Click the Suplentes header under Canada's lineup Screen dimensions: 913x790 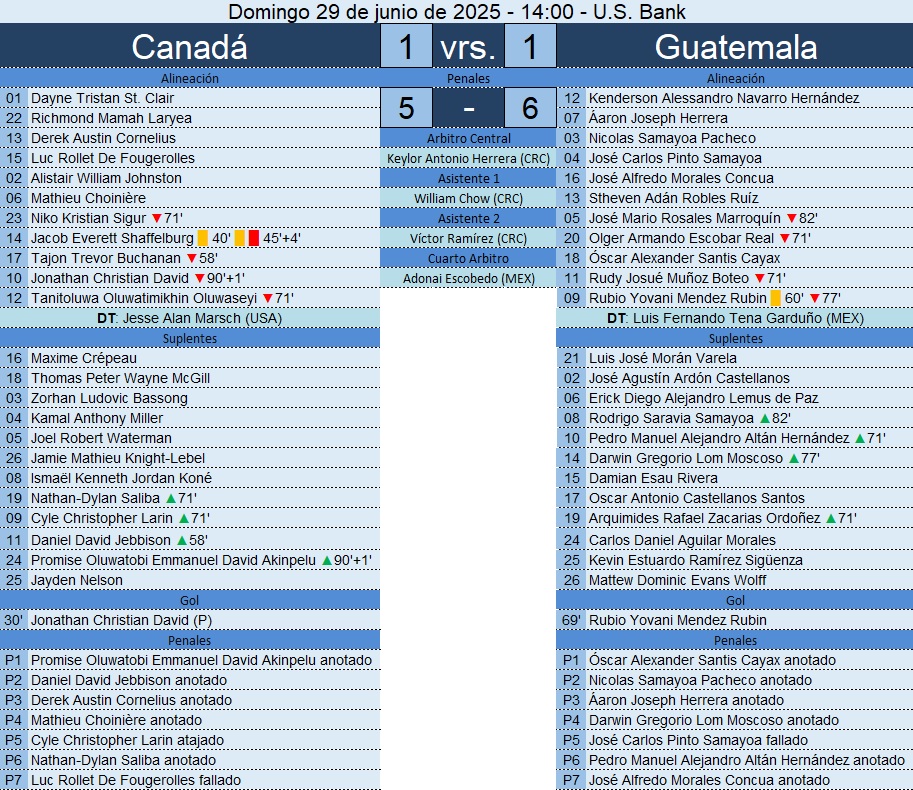tap(189, 338)
